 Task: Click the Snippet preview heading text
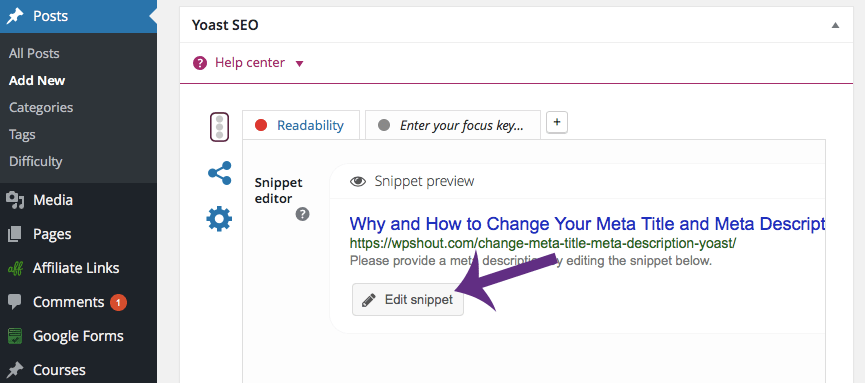pyautogui.click(x=424, y=181)
